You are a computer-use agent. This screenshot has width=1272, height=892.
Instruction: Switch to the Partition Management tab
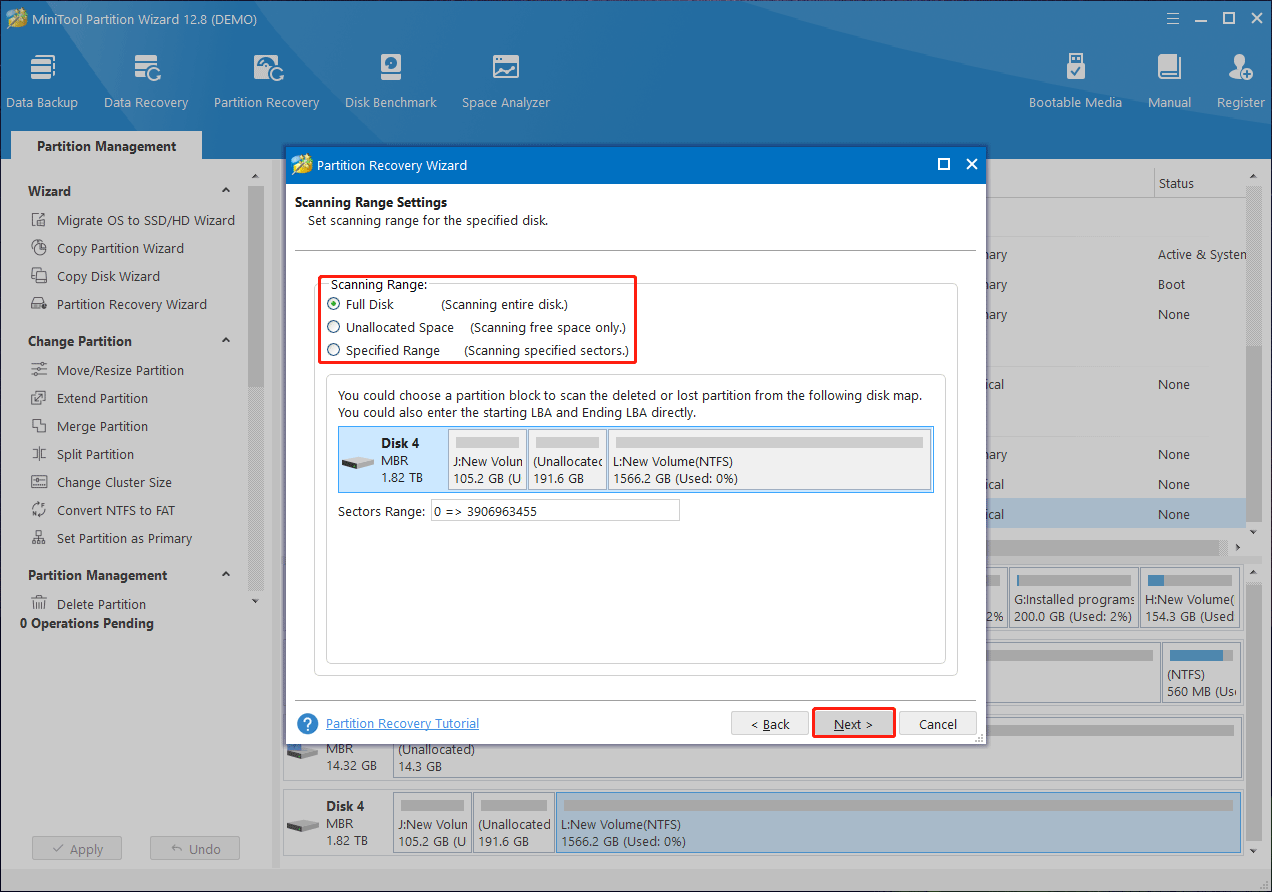point(106,146)
